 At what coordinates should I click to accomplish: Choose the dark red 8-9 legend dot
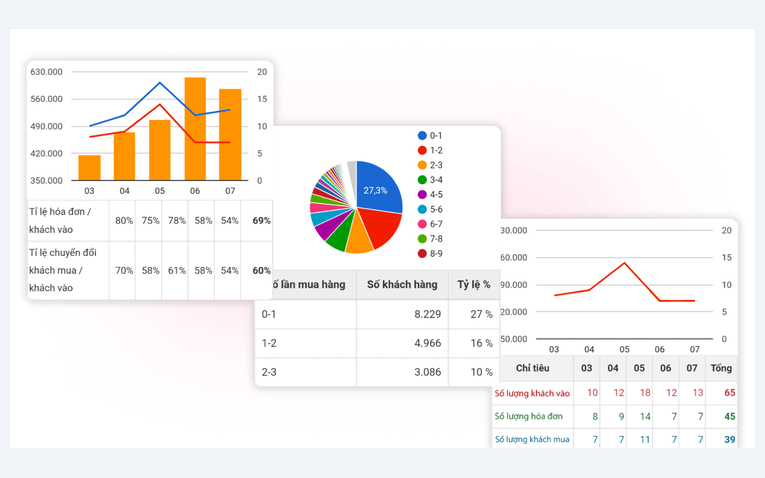click(422, 254)
